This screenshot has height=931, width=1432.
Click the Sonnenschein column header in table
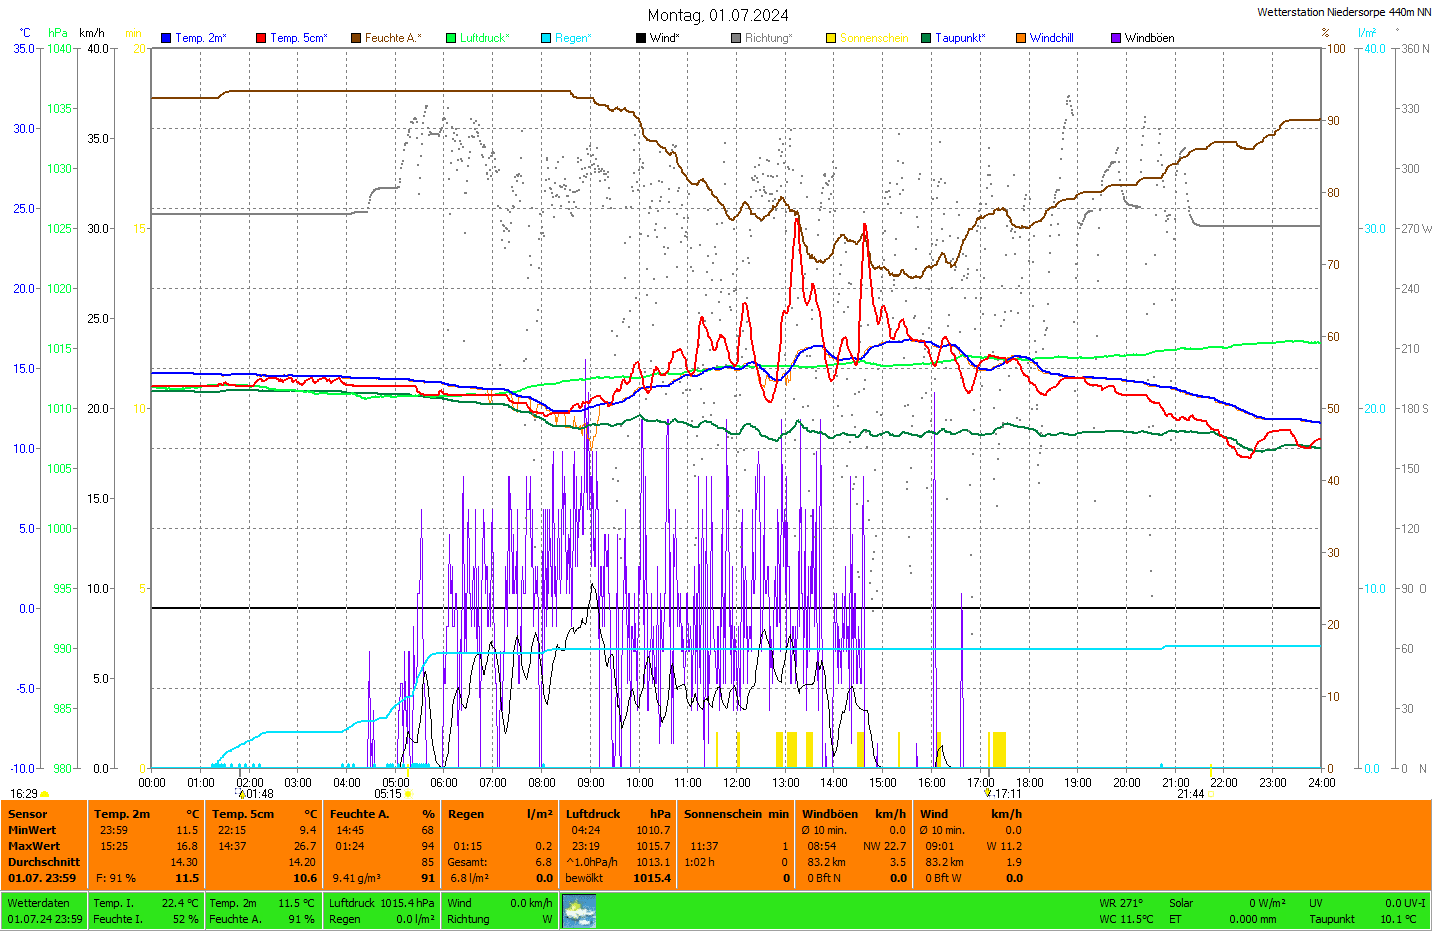coord(721,814)
